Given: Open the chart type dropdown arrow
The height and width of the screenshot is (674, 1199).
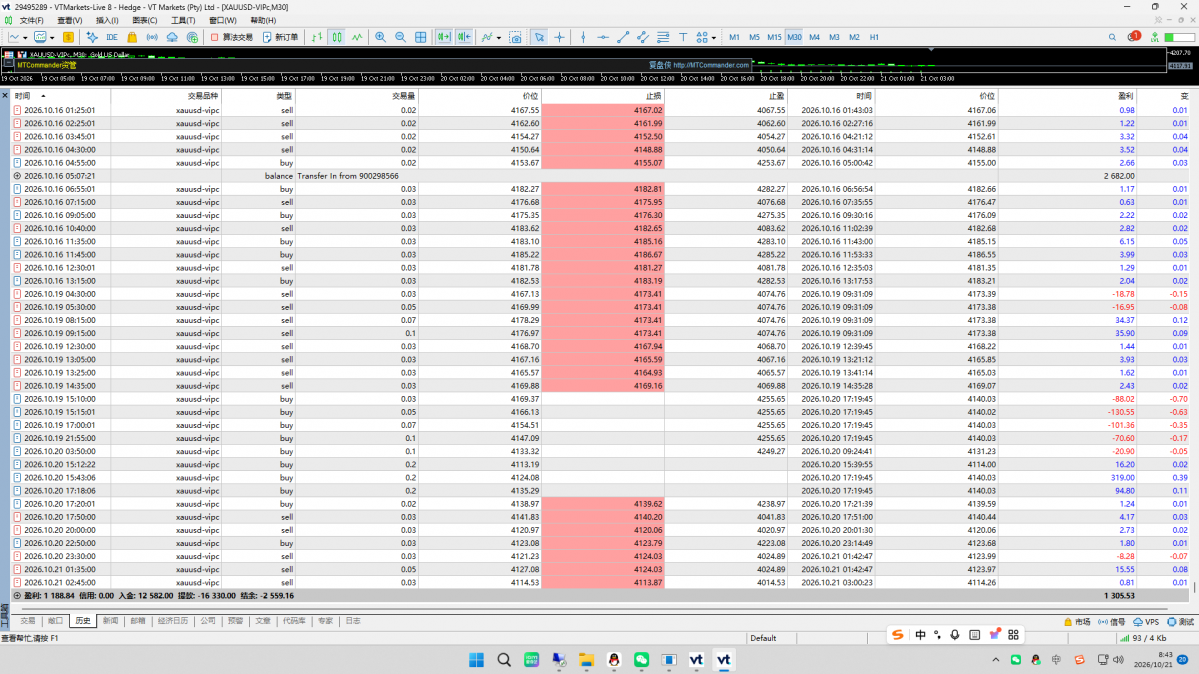Looking at the screenshot, I should pyautogui.click(x=25, y=37).
